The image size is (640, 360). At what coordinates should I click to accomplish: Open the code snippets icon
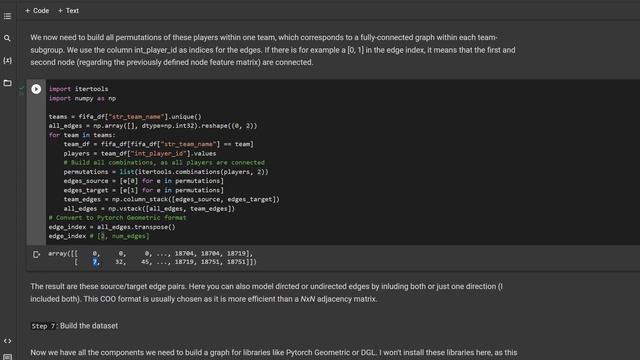point(7,341)
